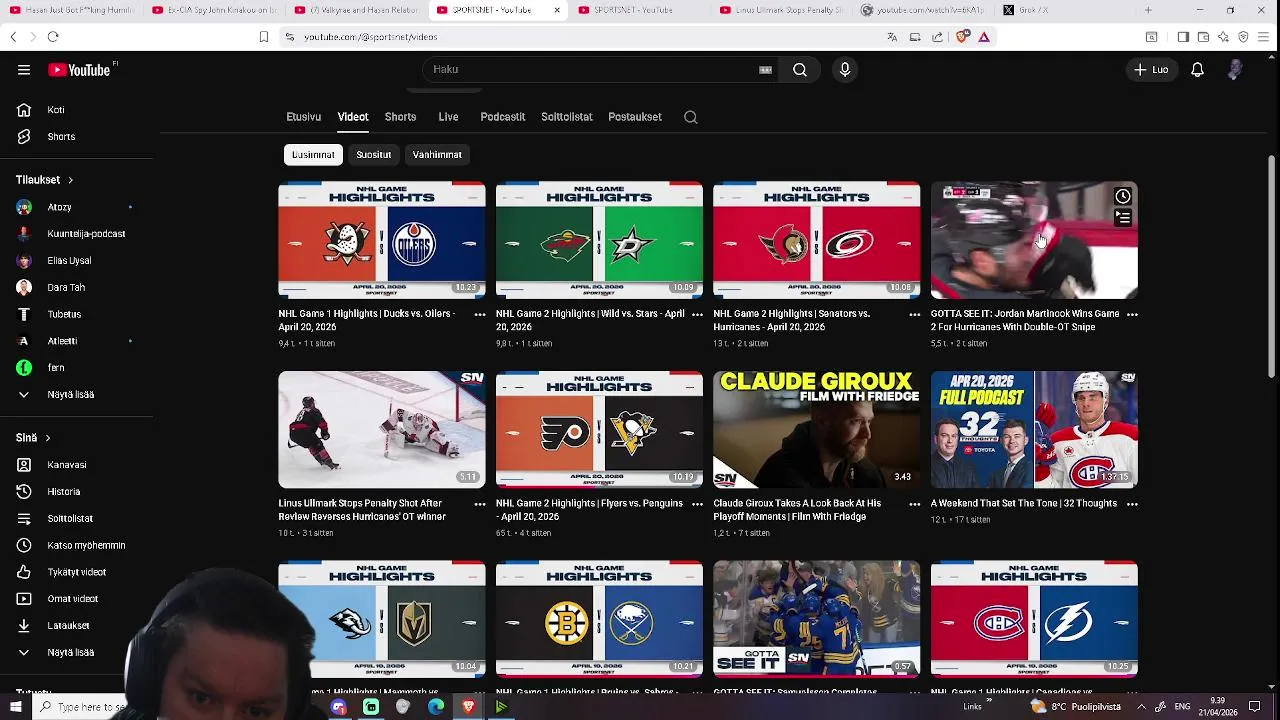Expand Tilaukset section chevron
The image size is (1280, 720).
pyautogui.click(x=70, y=180)
